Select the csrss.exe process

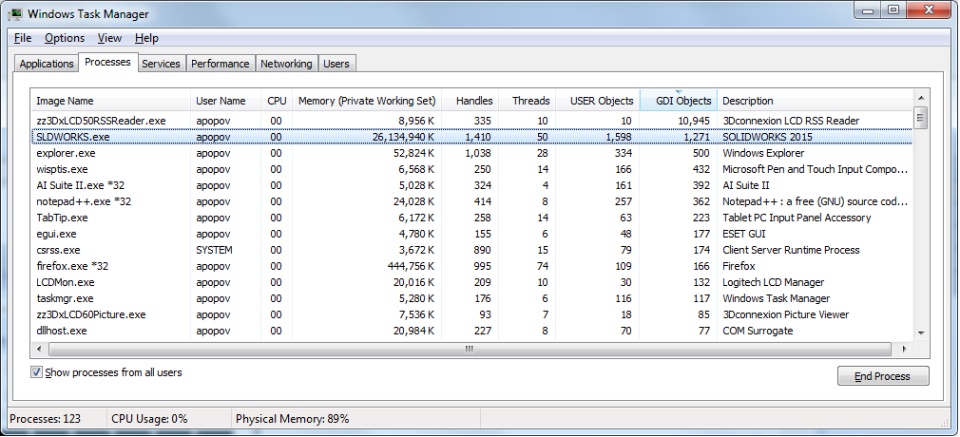click(x=471, y=250)
